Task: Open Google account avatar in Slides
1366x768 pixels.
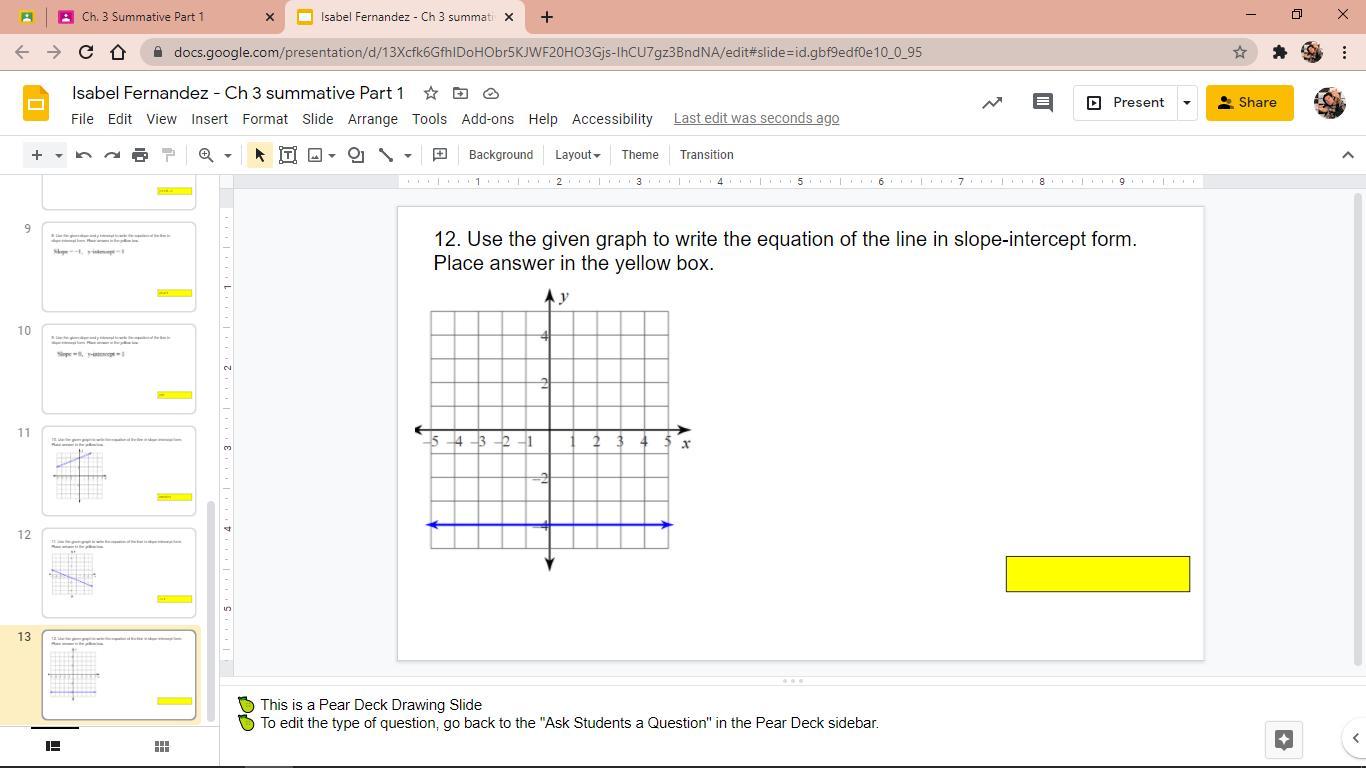Action: pos(1329,103)
